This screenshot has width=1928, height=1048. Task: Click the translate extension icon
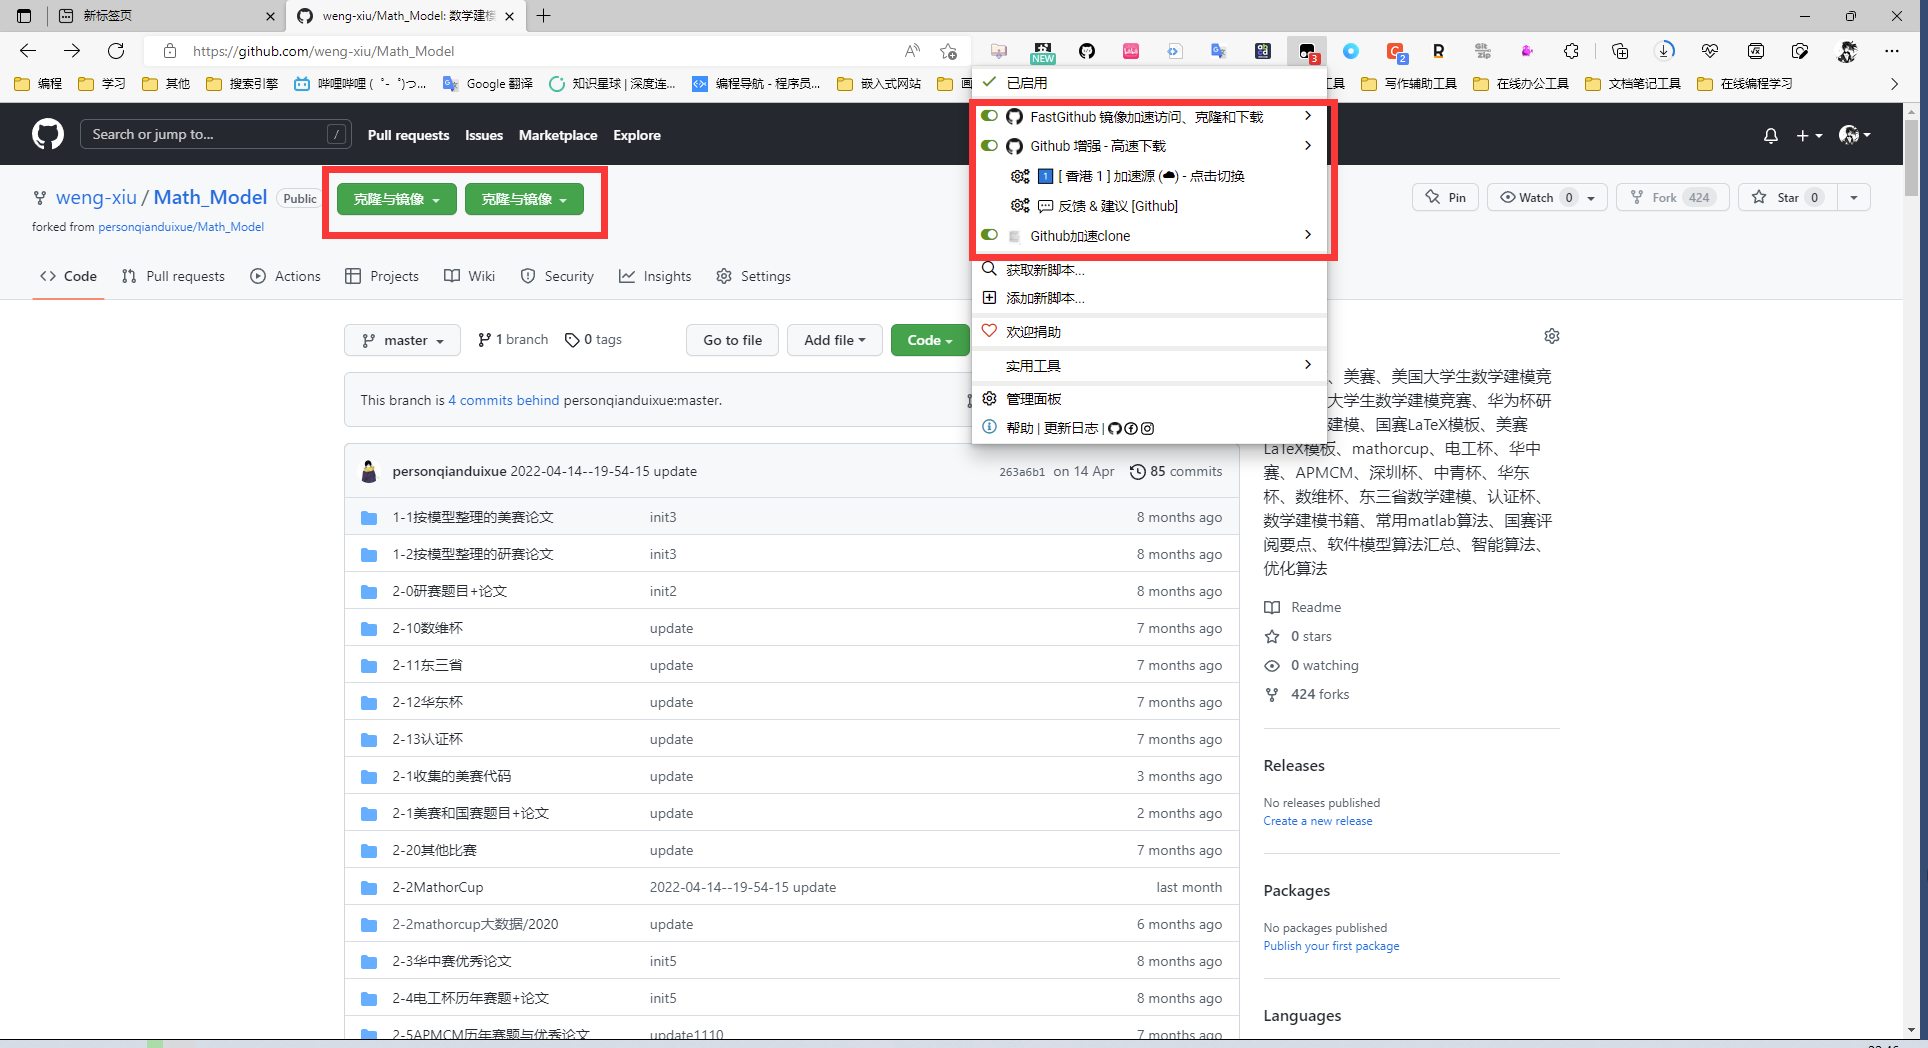[1218, 51]
